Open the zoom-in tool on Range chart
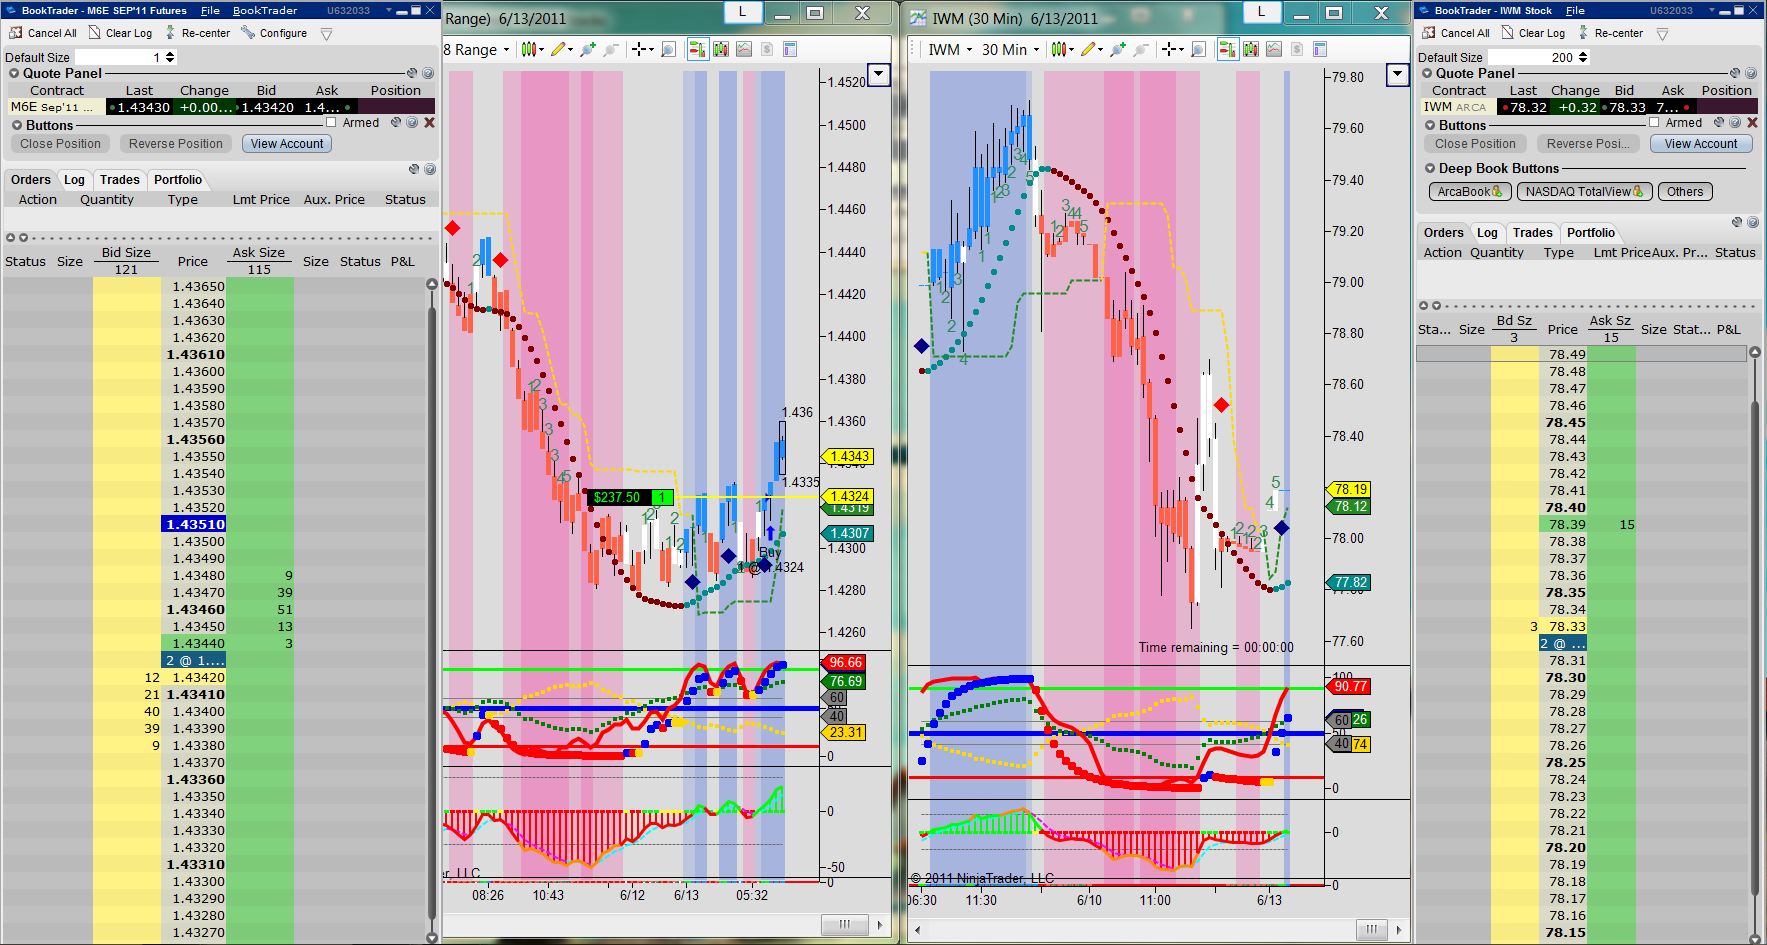This screenshot has height=945, width=1767. (587, 49)
